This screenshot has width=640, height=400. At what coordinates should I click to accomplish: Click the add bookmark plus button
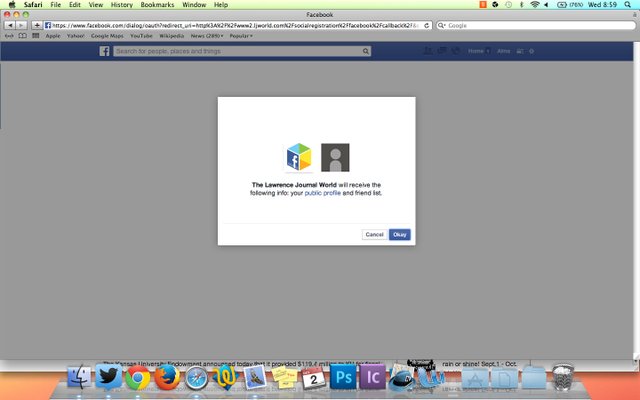(x=37, y=25)
